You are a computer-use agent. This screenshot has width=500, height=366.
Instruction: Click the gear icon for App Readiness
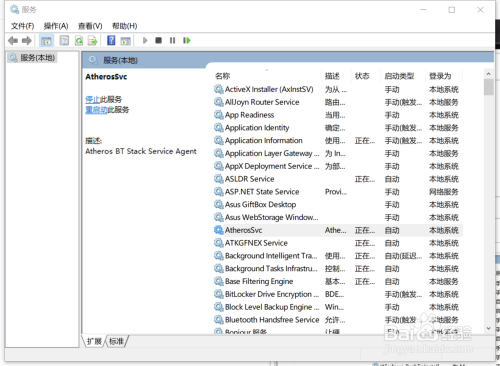[219, 115]
